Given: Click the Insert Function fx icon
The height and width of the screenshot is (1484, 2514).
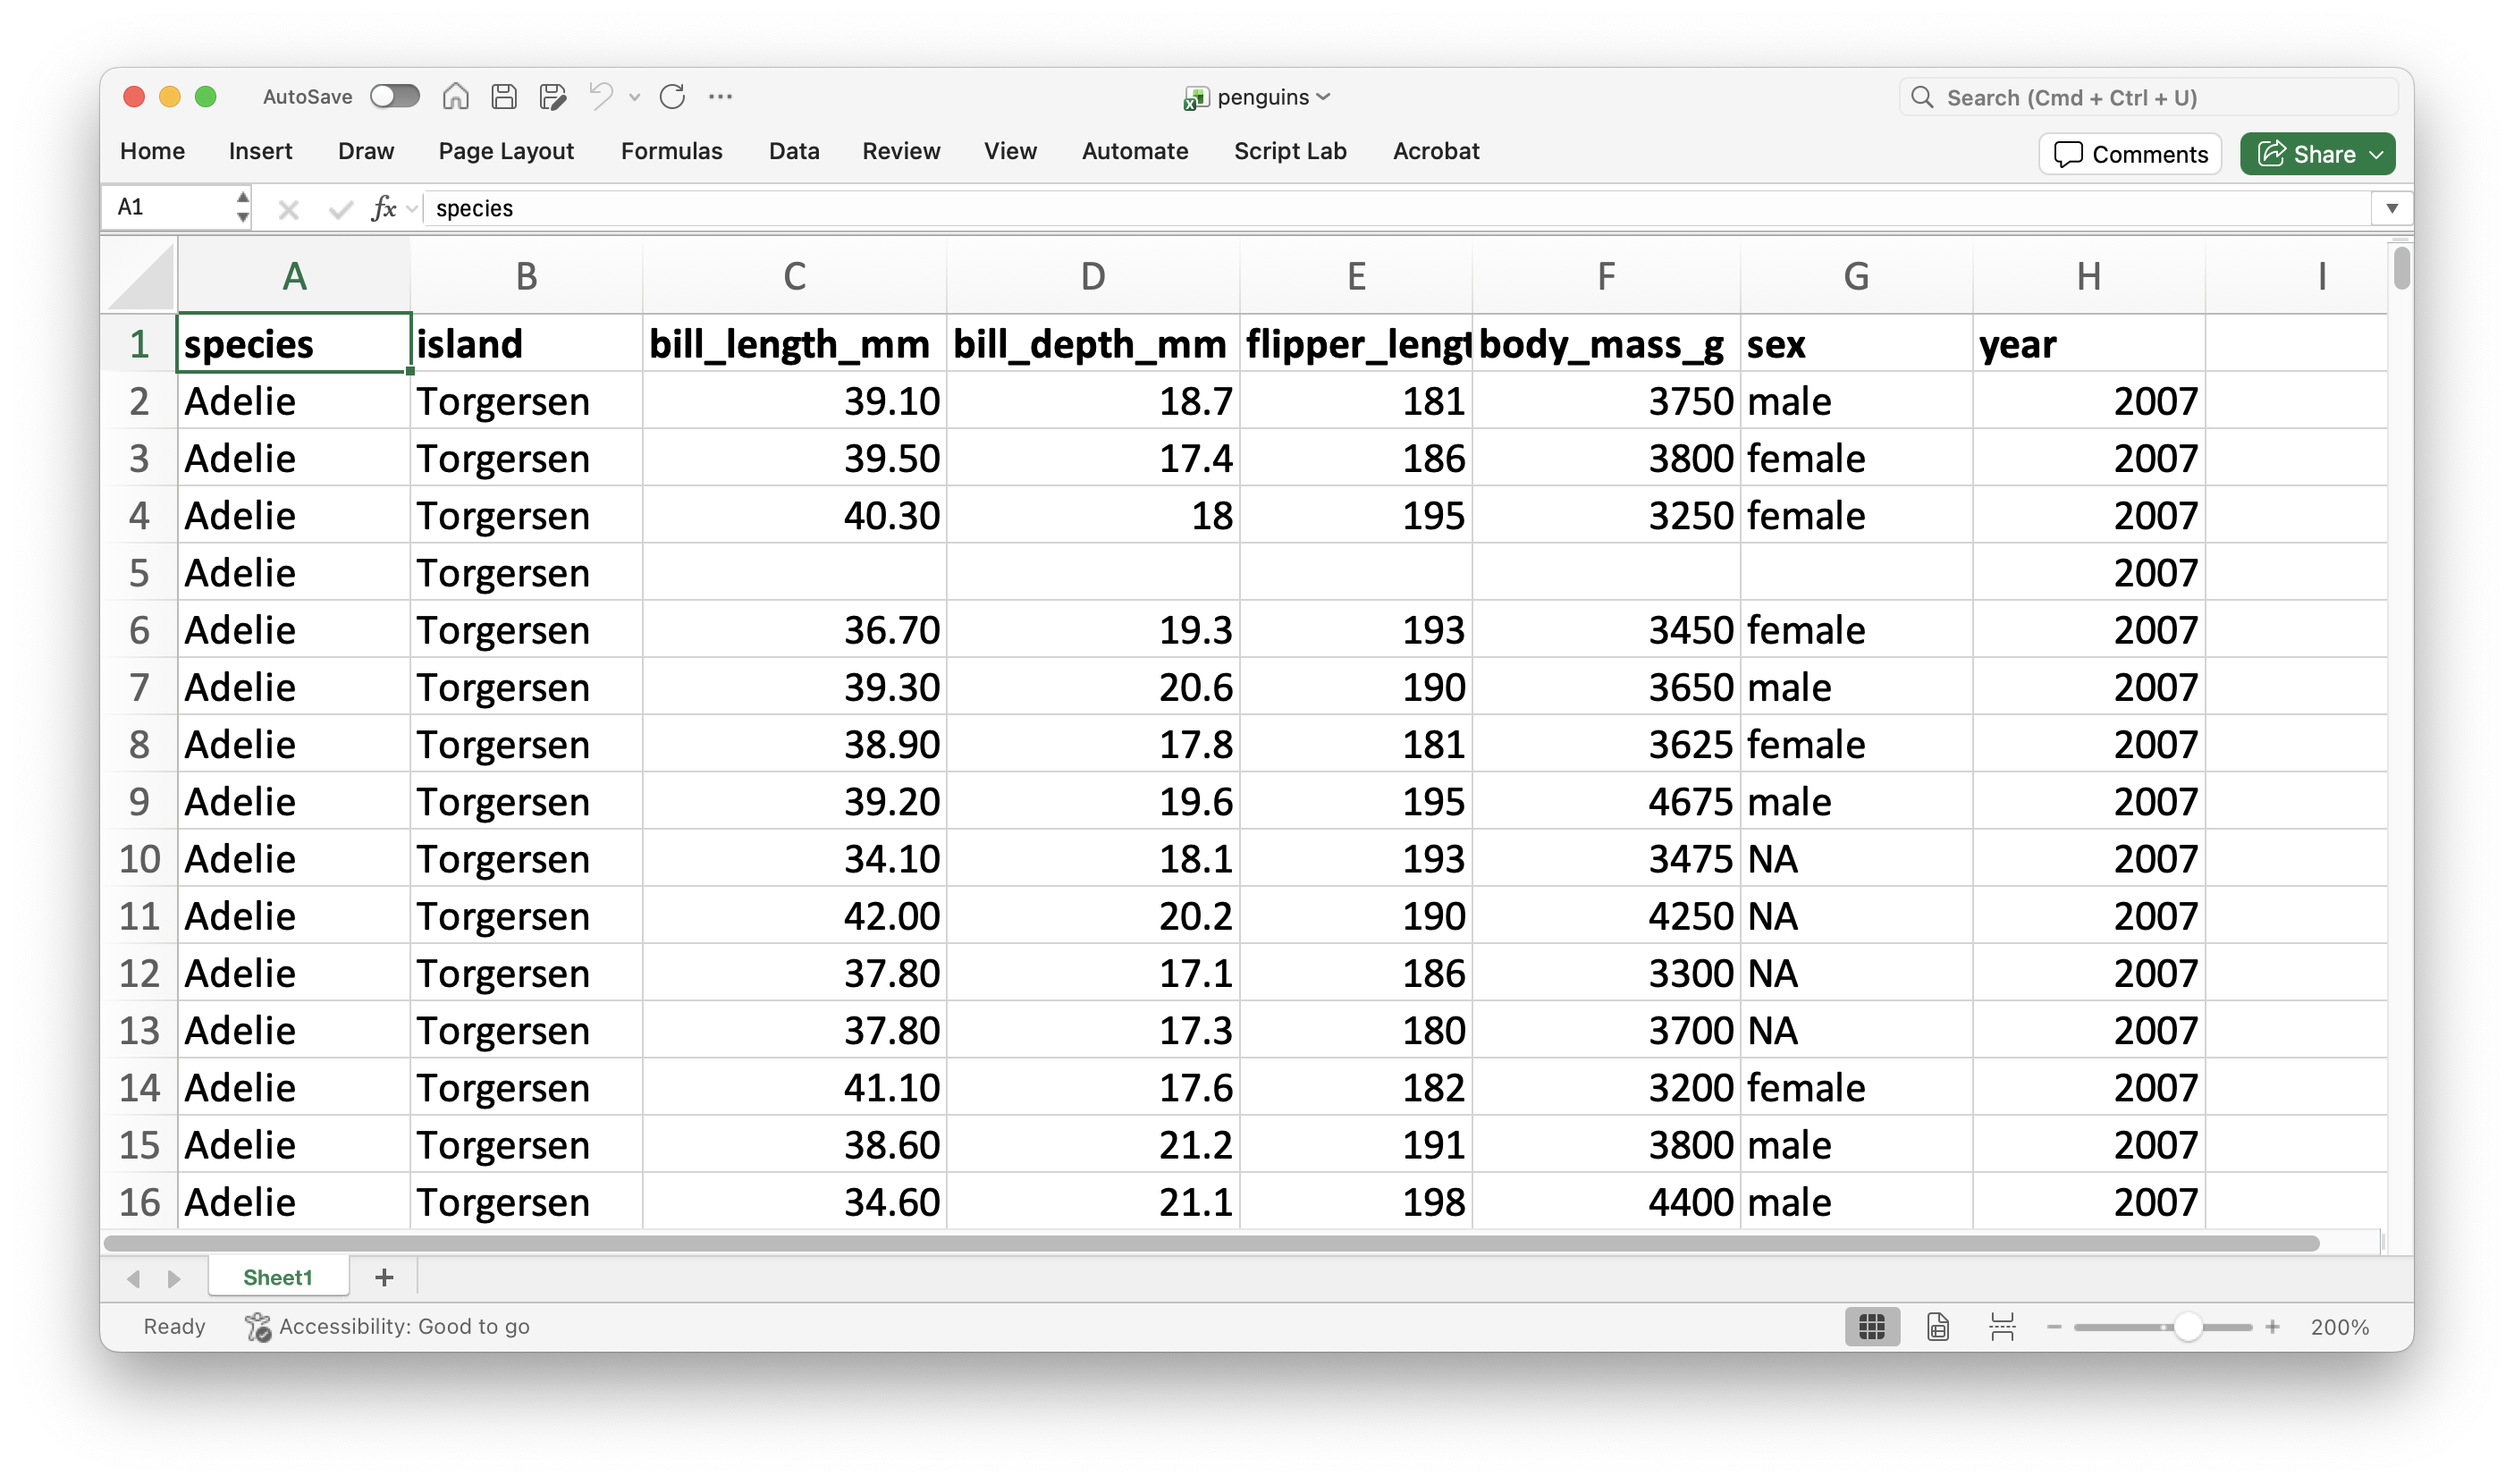Looking at the screenshot, I should 383,208.
